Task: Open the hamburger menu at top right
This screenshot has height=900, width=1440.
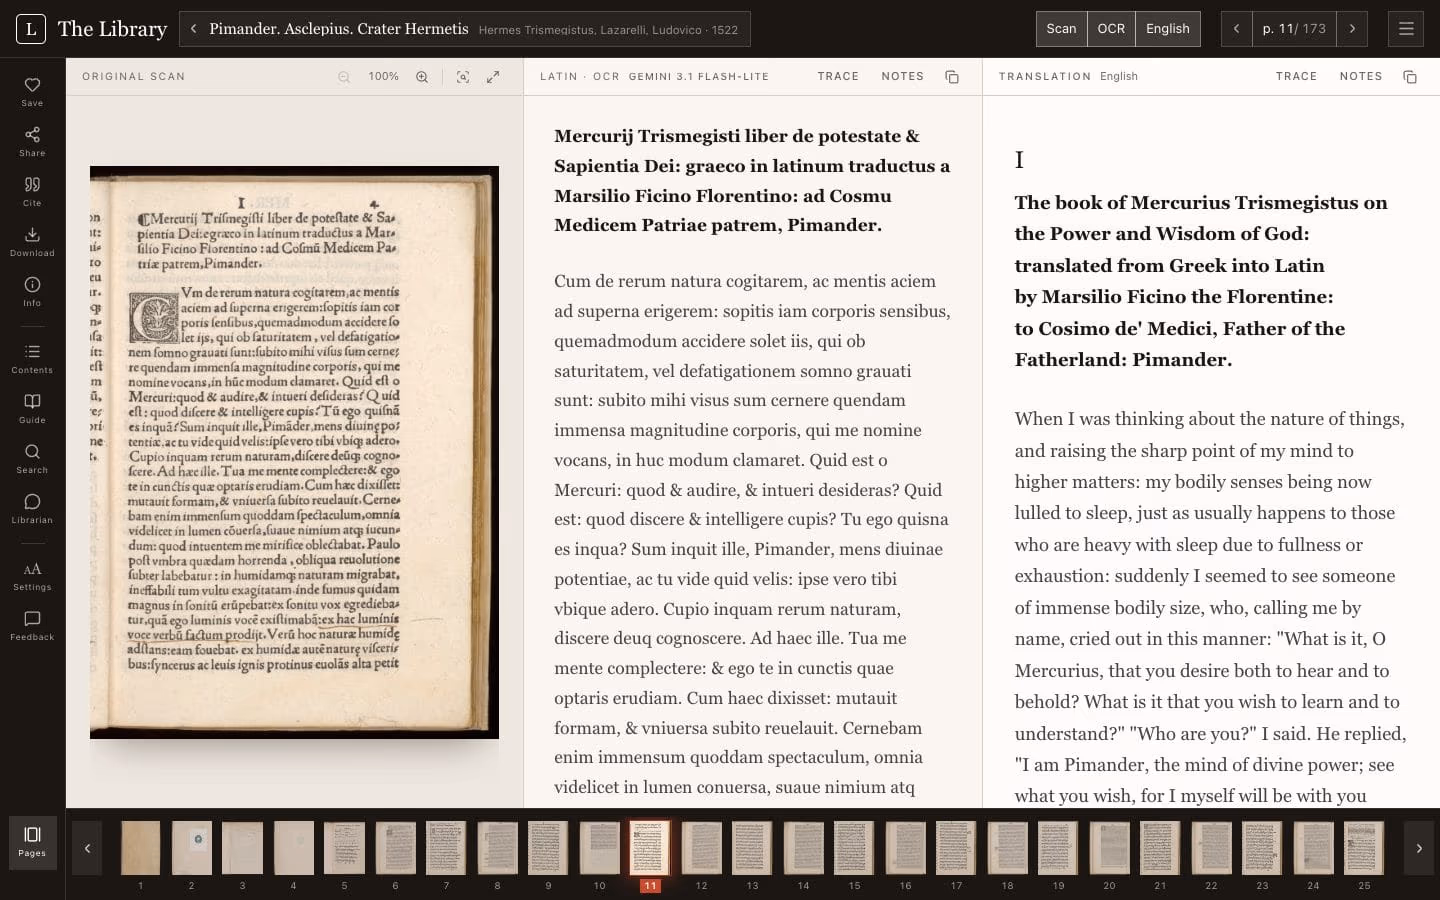Action: [x=1406, y=29]
